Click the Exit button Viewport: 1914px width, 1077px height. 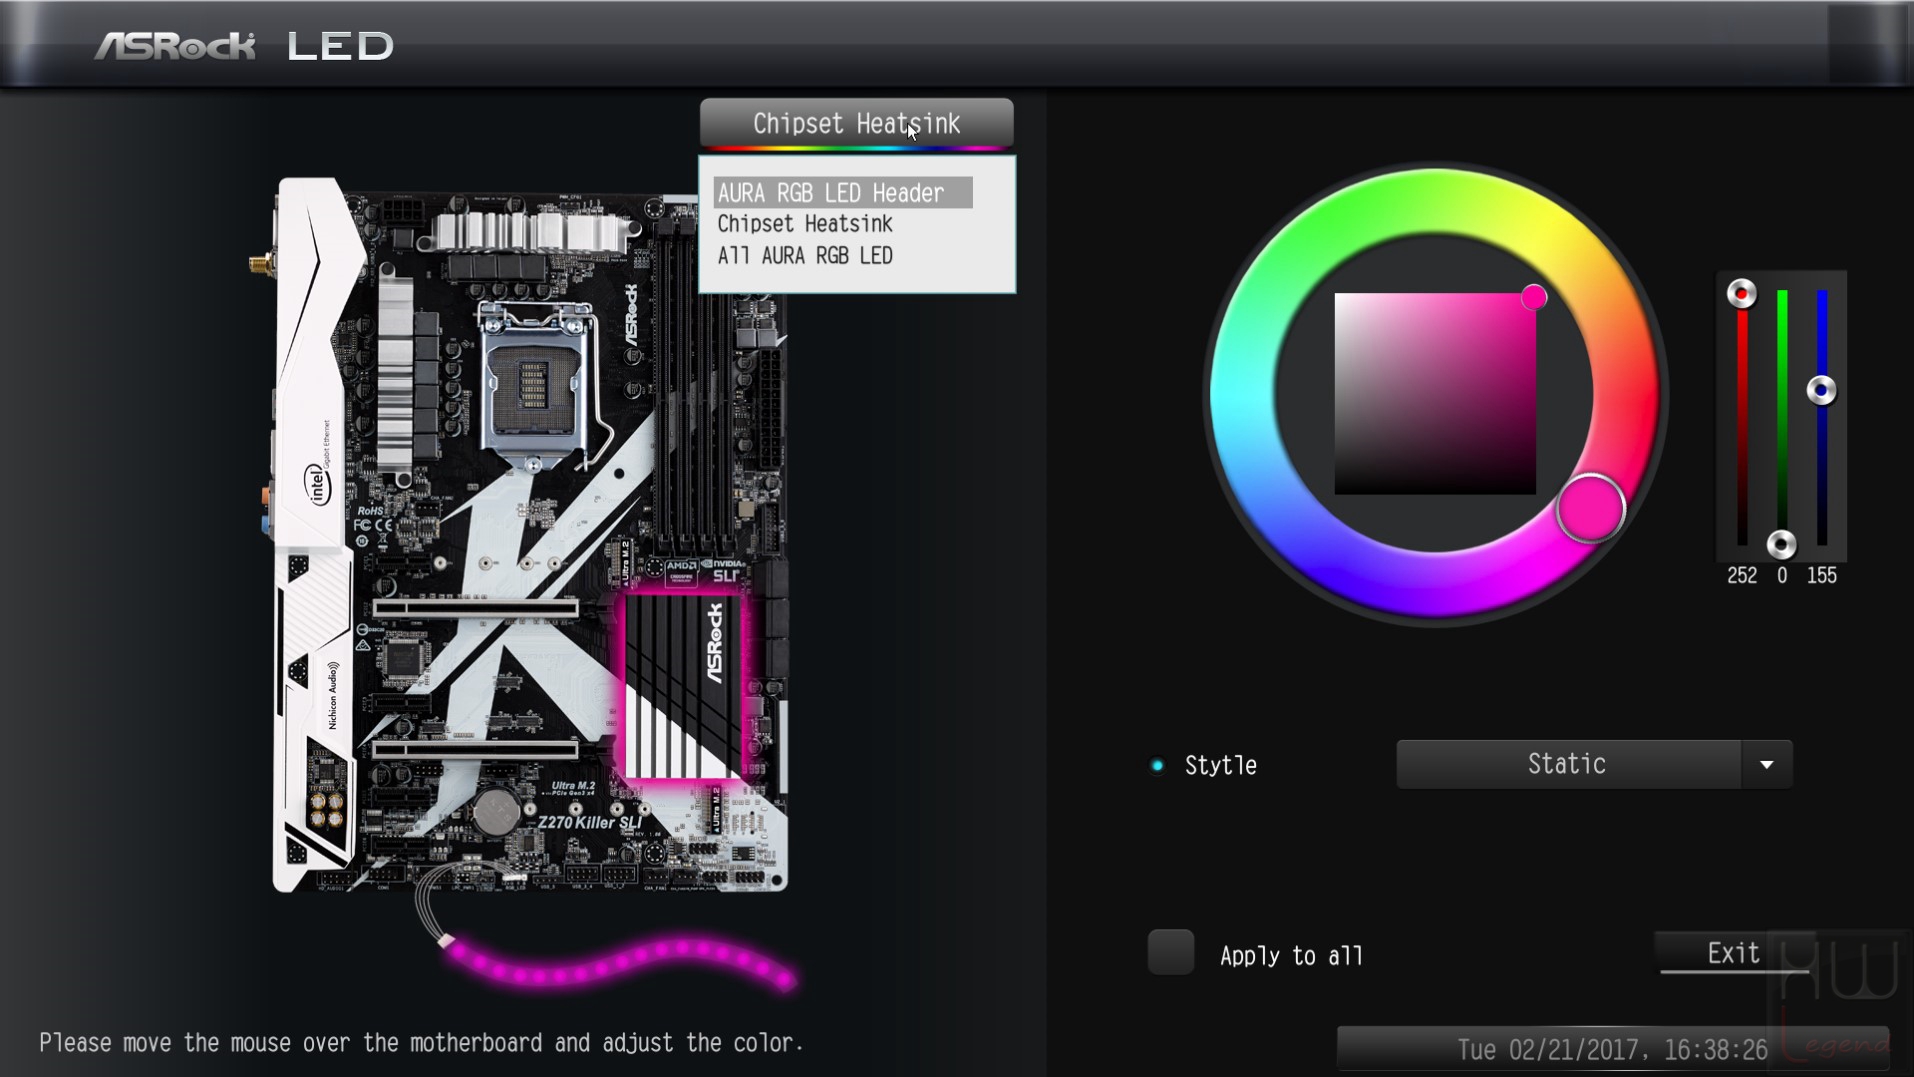(x=1734, y=952)
